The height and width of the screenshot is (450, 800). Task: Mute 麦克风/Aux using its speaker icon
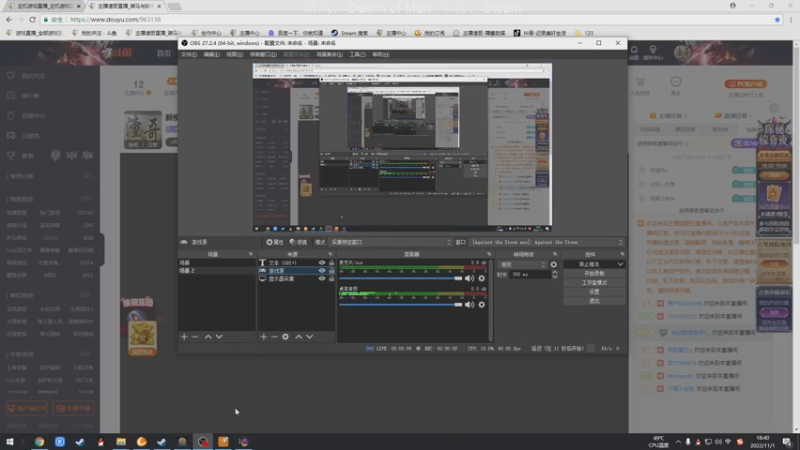(x=469, y=279)
